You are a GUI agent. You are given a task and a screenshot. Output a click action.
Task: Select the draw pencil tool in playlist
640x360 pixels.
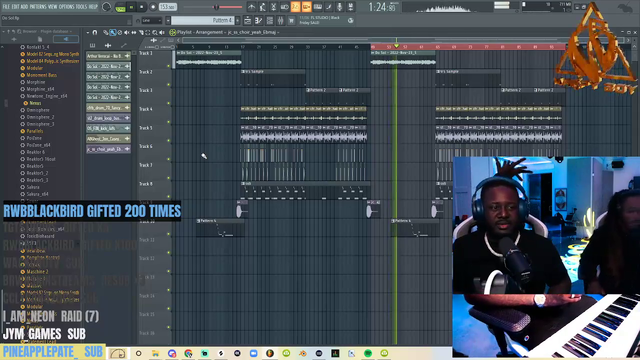click(x=106, y=32)
